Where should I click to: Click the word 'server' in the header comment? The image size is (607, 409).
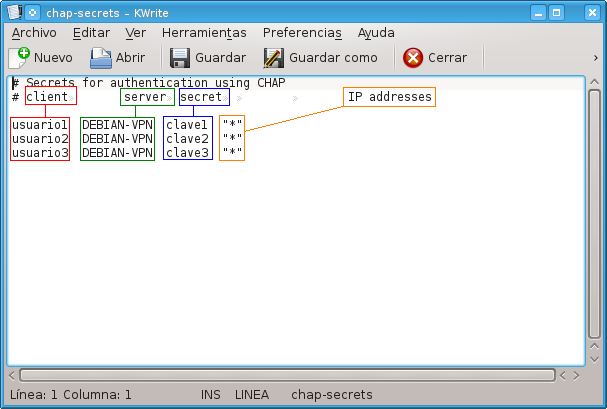tap(145, 96)
